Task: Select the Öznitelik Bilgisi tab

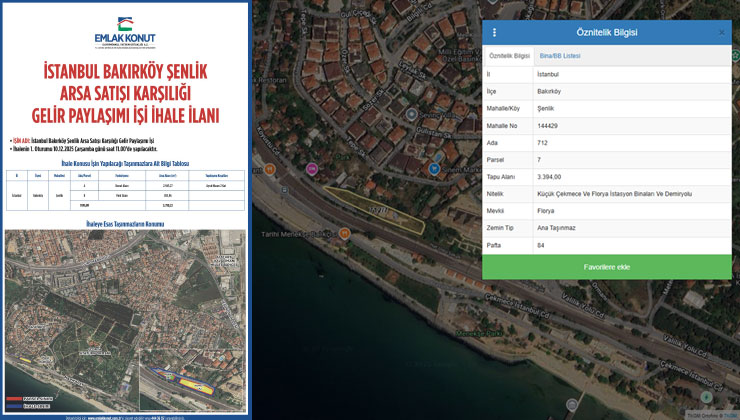Action: pyautogui.click(x=508, y=56)
